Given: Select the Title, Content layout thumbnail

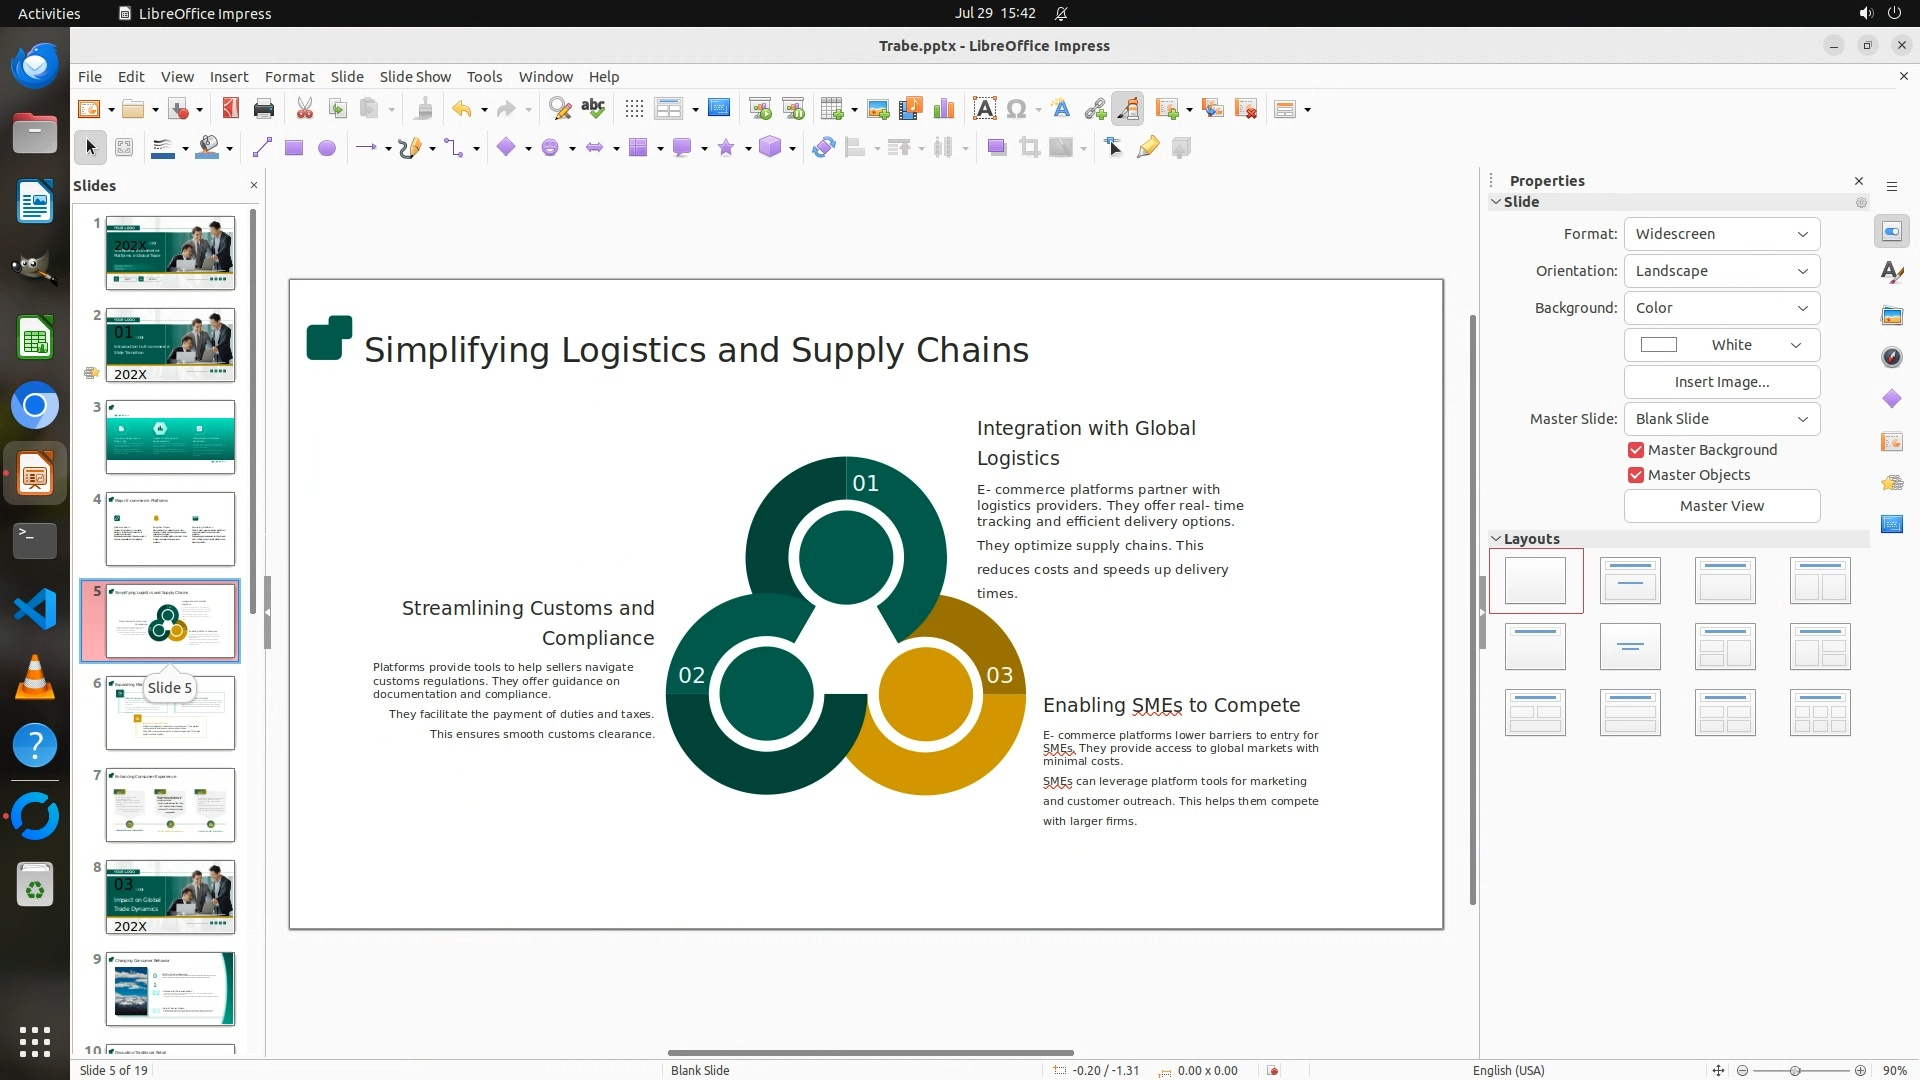Looking at the screenshot, I should pos(1725,581).
